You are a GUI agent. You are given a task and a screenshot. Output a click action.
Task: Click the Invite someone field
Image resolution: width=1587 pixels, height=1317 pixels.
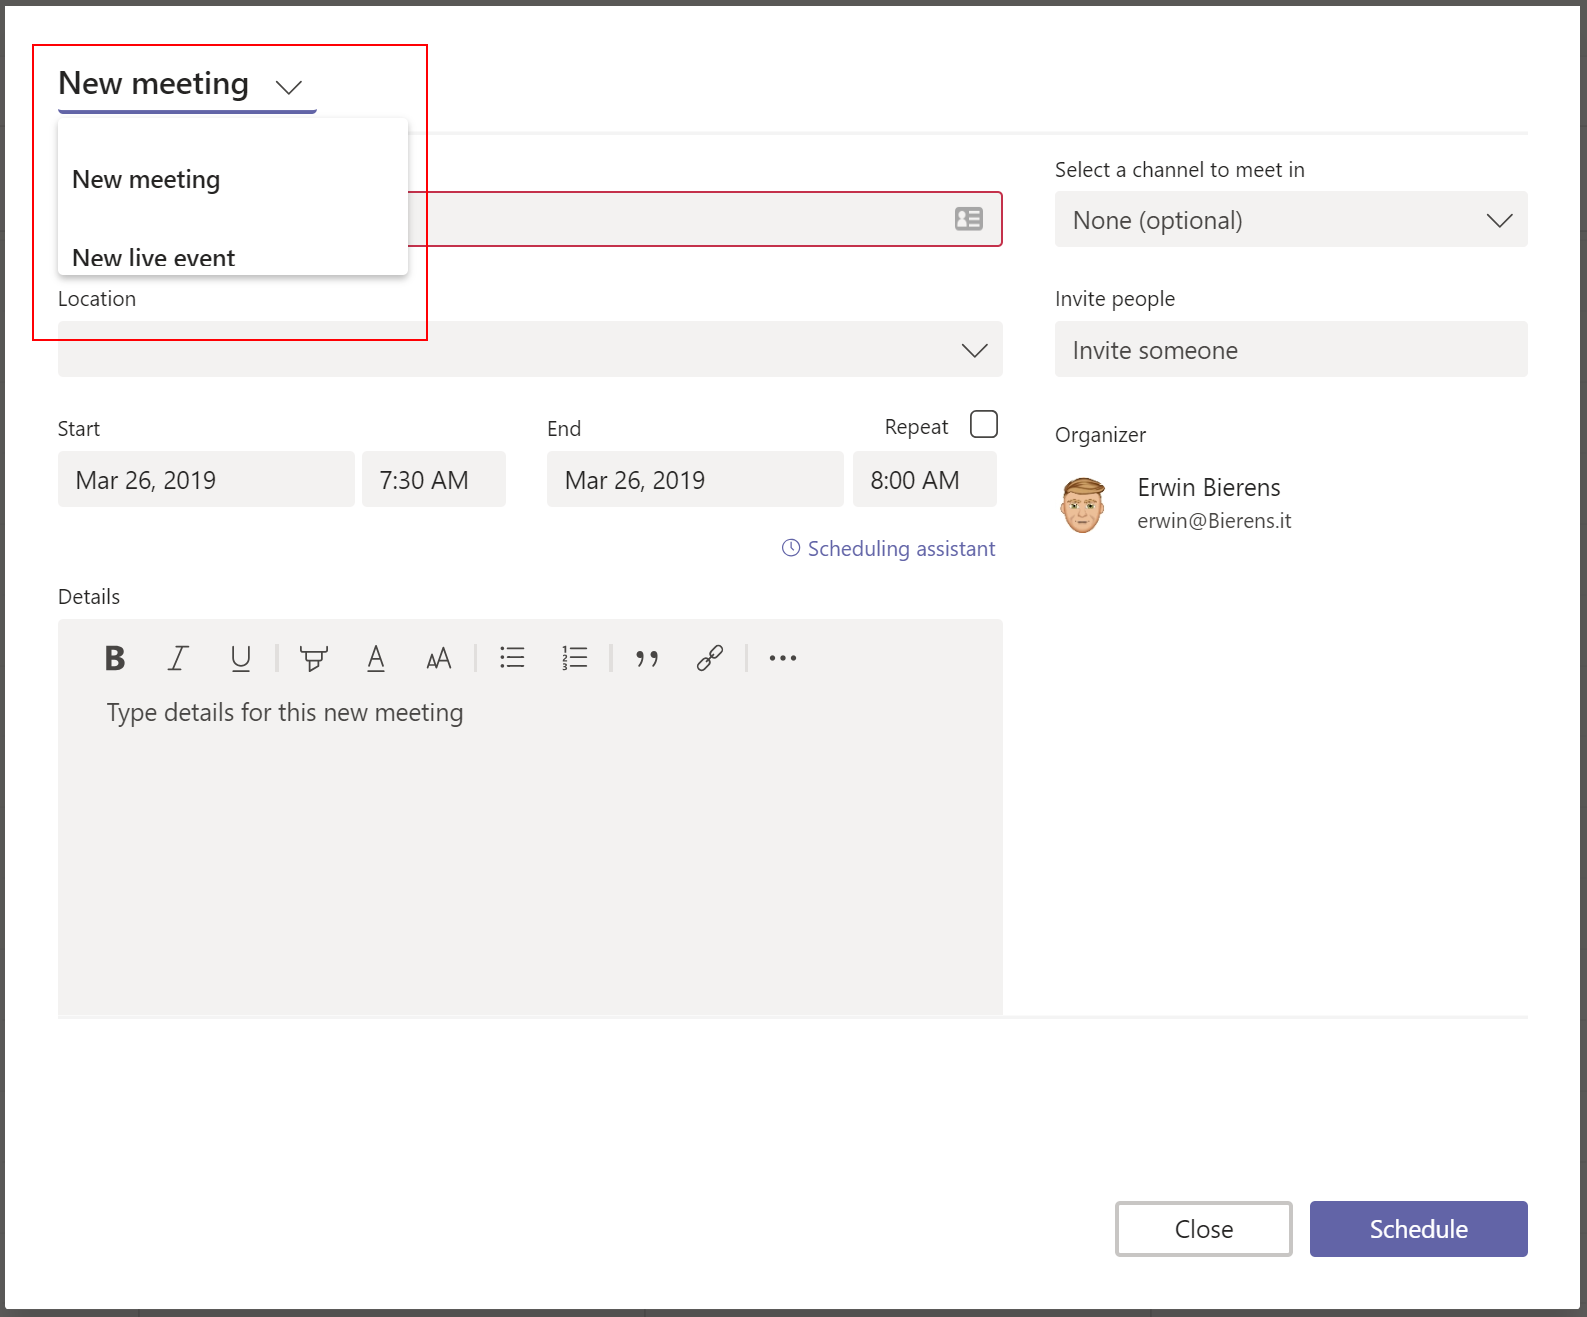[1290, 350]
